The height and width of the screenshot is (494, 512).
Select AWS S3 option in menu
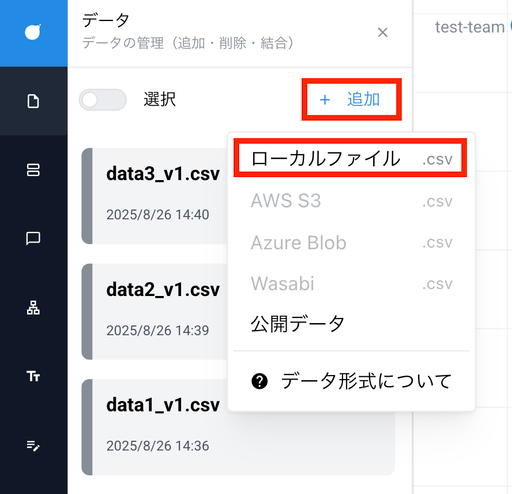pos(351,201)
